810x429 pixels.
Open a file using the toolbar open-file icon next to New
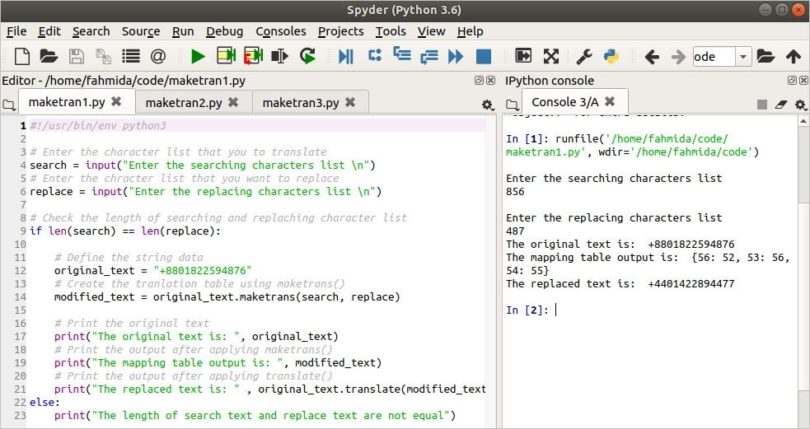click(x=49, y=56)
